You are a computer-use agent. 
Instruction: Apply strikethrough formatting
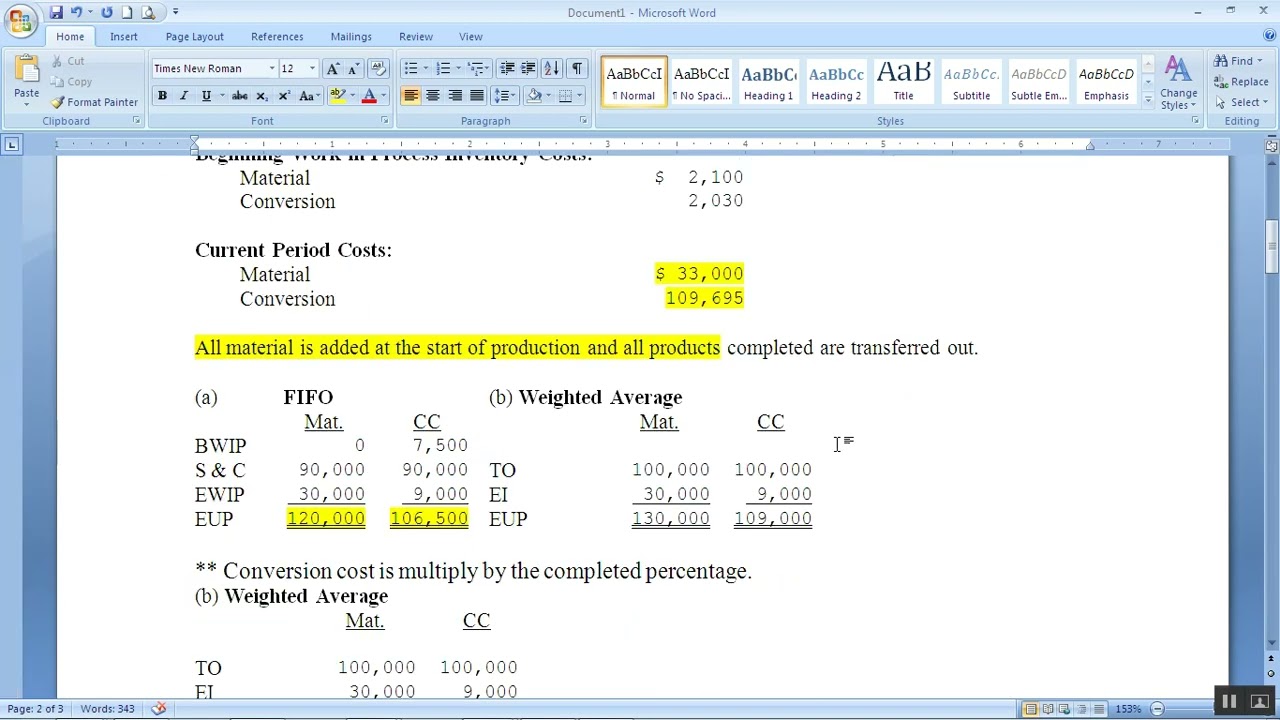point(239,96)
